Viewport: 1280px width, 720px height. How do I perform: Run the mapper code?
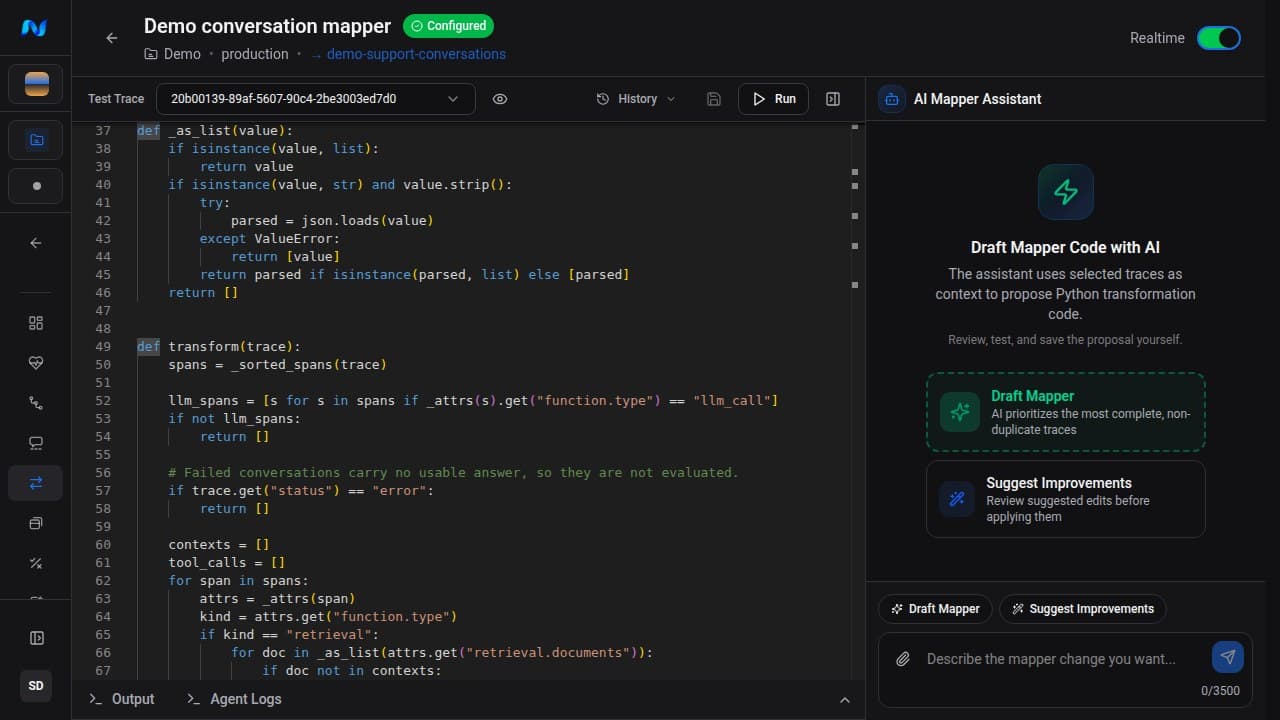coord(773,99)
